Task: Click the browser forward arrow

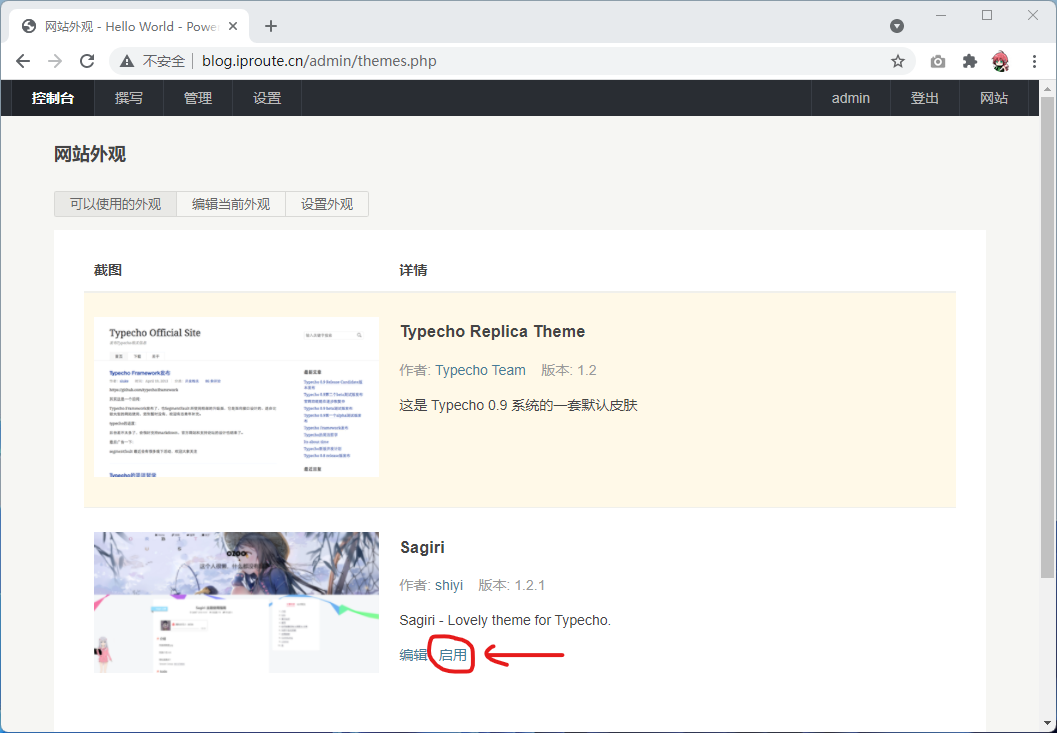Action: 55,61
